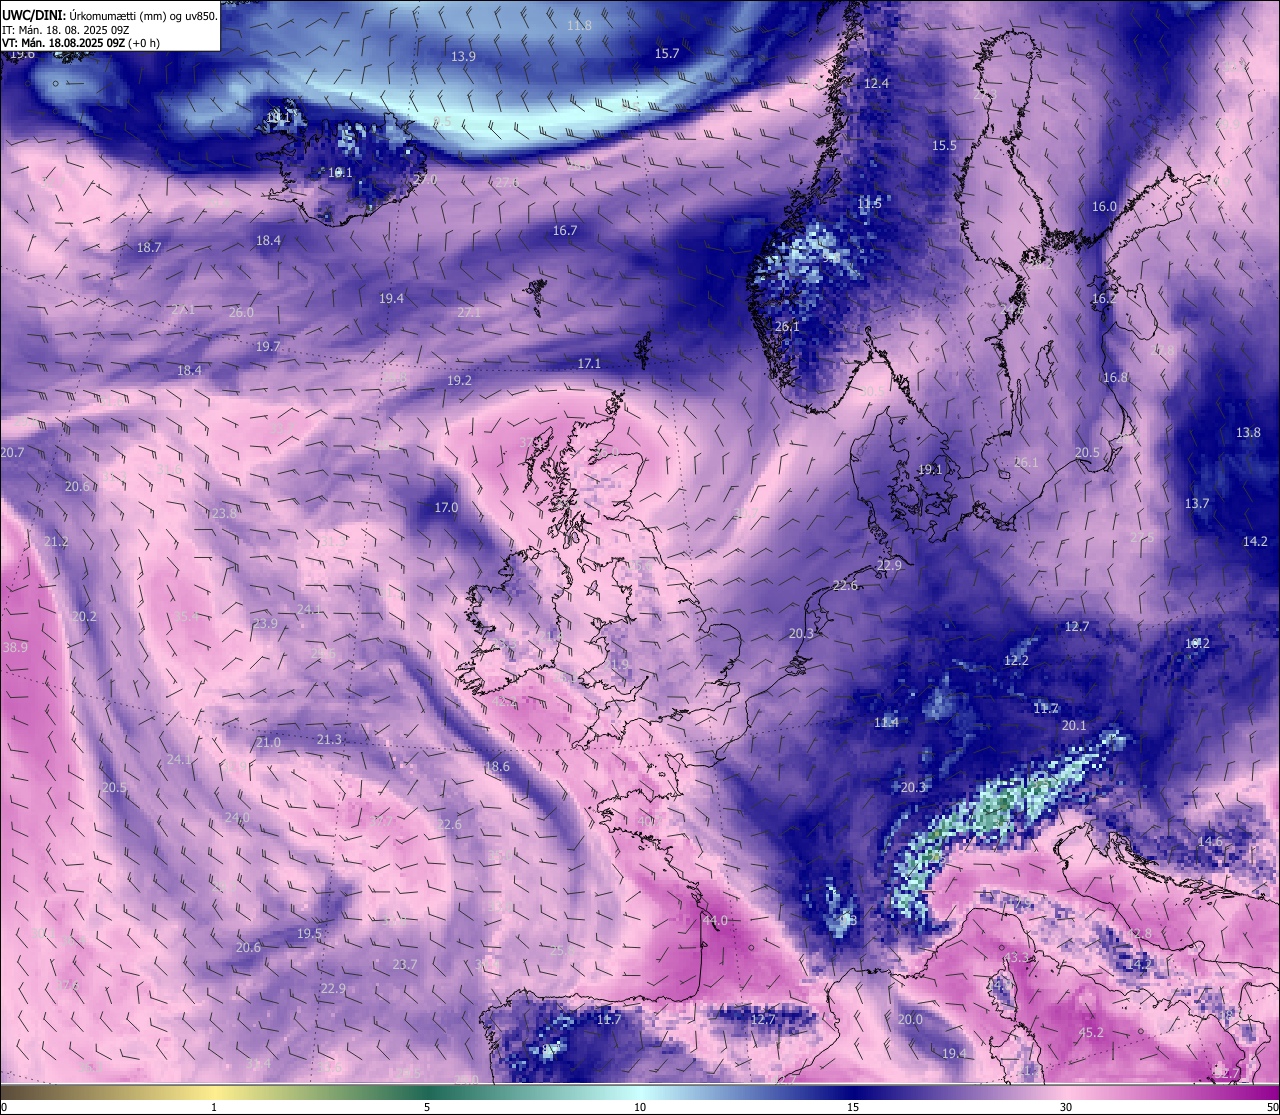
Task: Click the legend tick label '15'
Action: 853,1107
